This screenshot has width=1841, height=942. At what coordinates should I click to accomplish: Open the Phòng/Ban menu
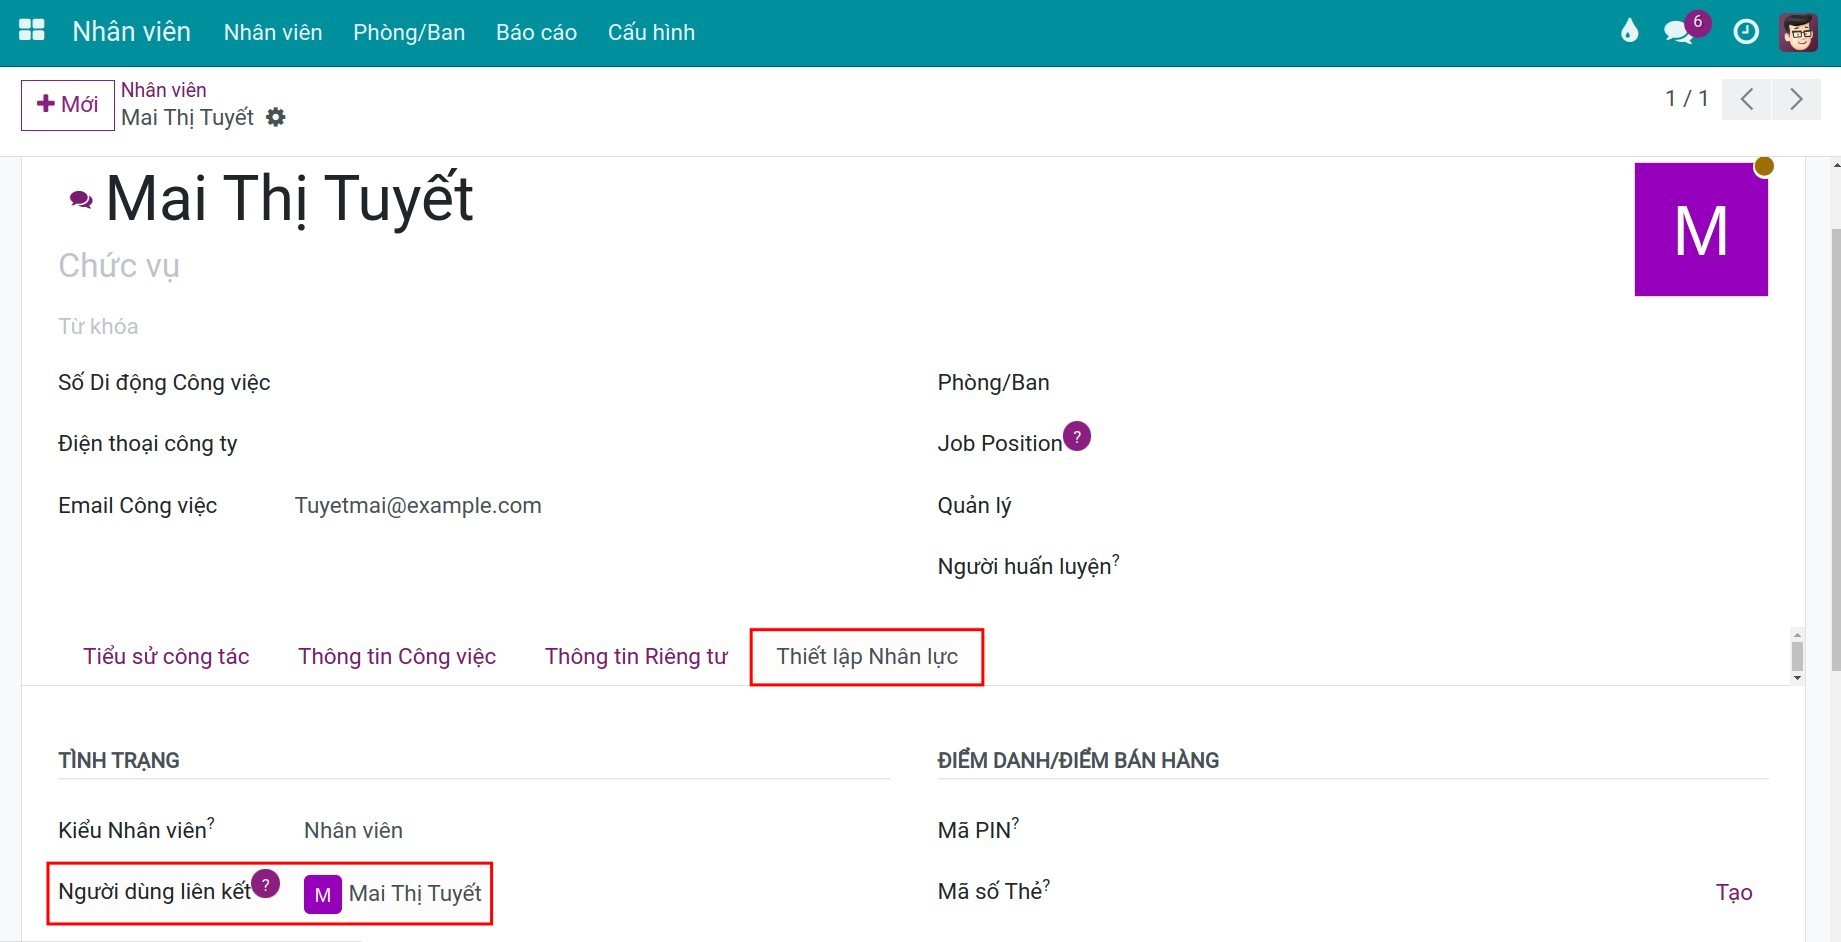(409, 32)
